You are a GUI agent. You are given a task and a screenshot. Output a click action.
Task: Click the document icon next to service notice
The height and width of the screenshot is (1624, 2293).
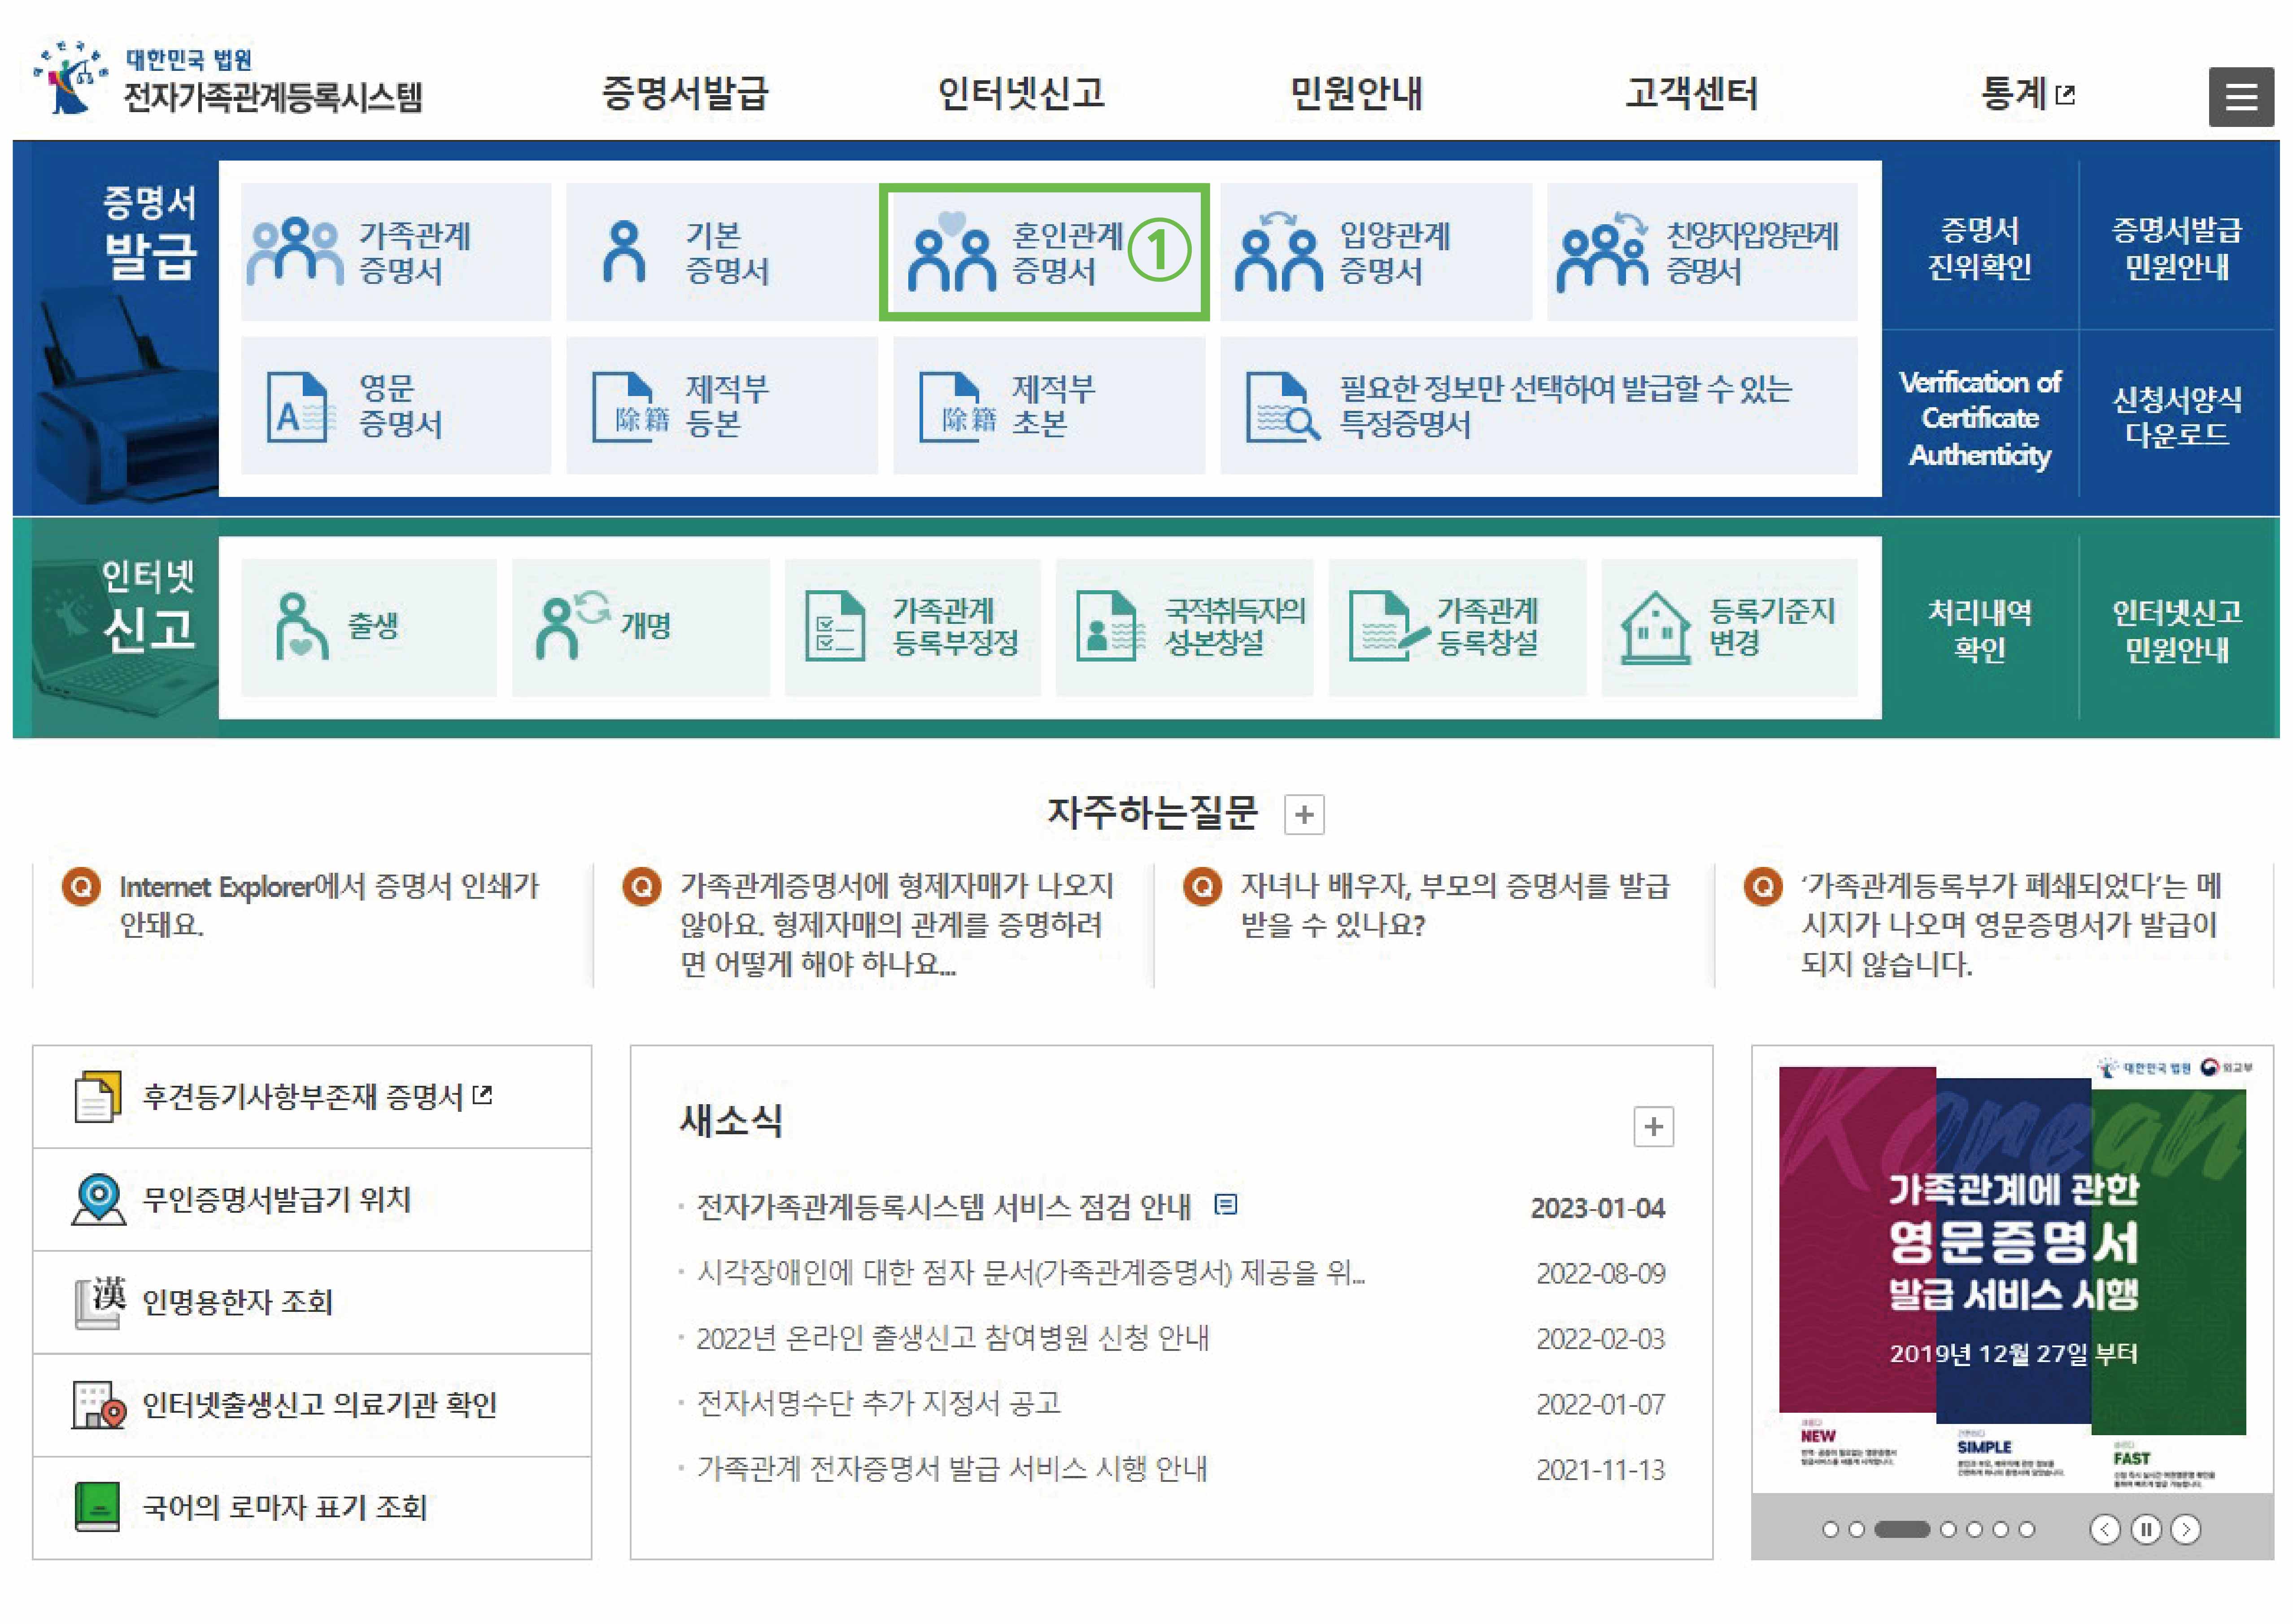(1225, 1205)
